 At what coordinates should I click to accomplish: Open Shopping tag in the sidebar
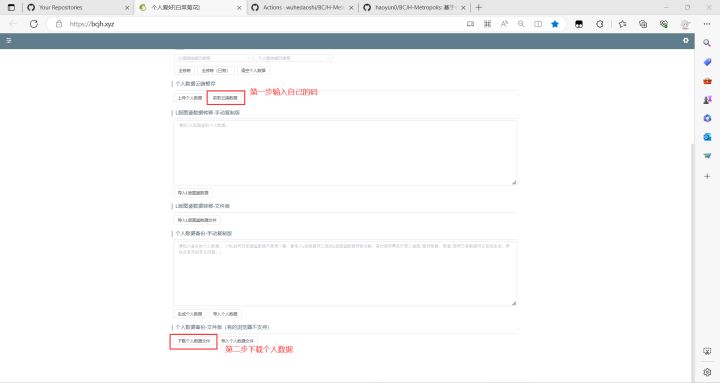click(x=707, y=62)
